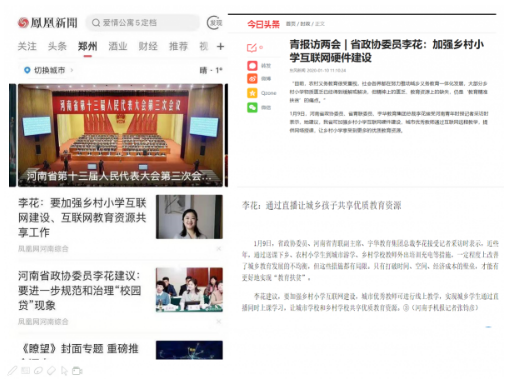Screen dimensions: 507x389
Task: Select the arrow pointer tool
Action: 64,371
